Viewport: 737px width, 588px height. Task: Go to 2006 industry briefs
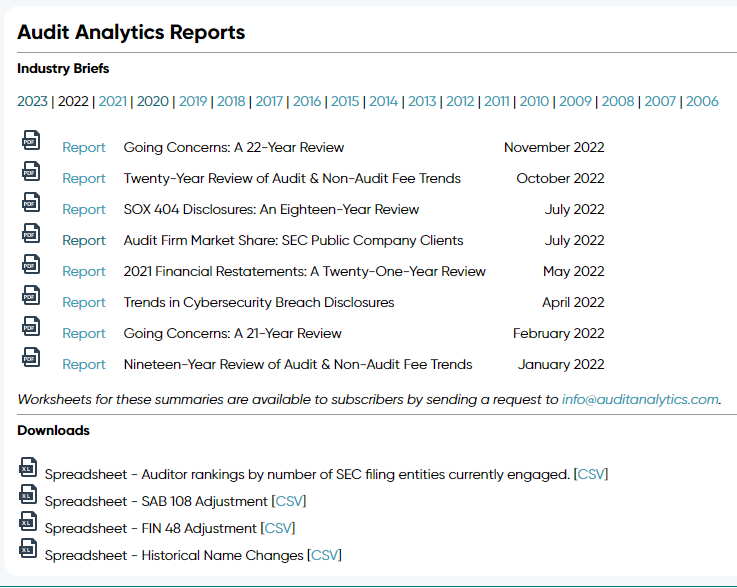tap(702, 102)
